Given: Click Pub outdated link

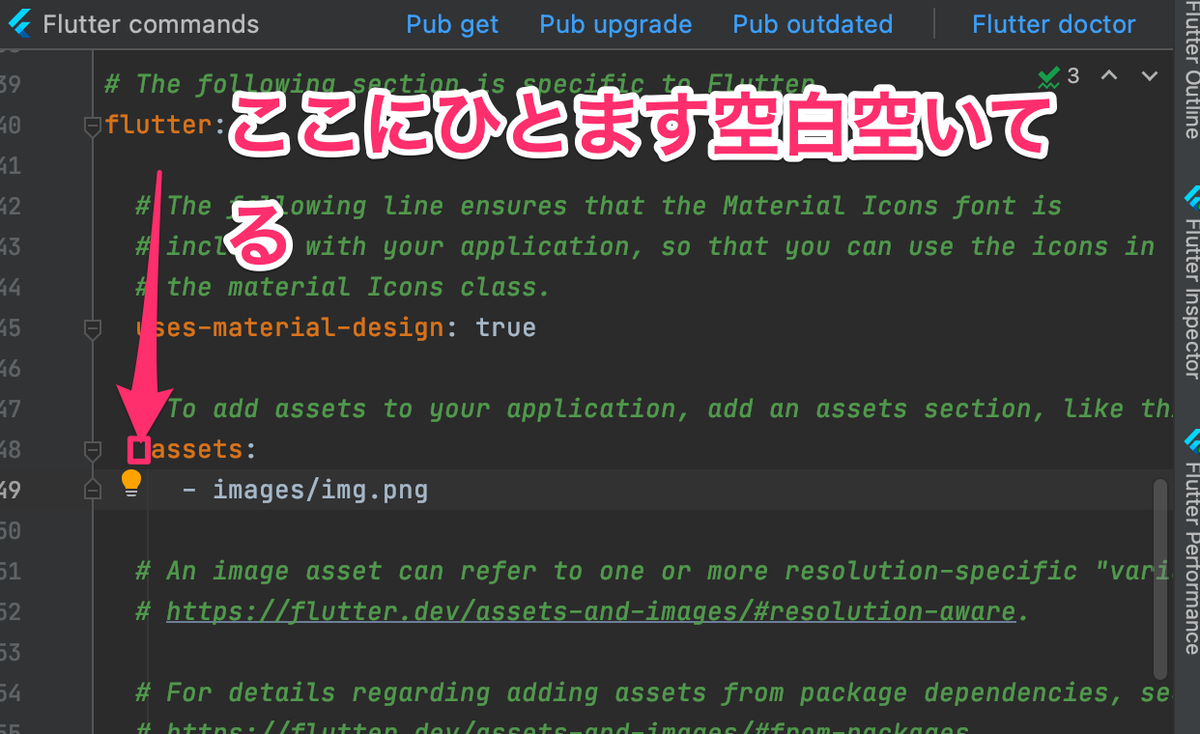Looking at the screenshot, I should click(812, 24).
